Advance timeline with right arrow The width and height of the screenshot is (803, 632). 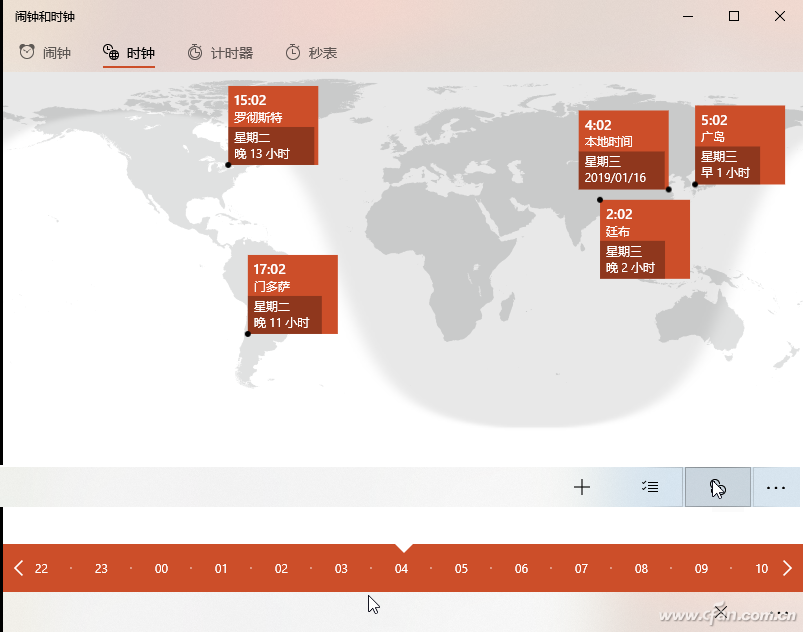pyautogui.click(x=787, y=568)
